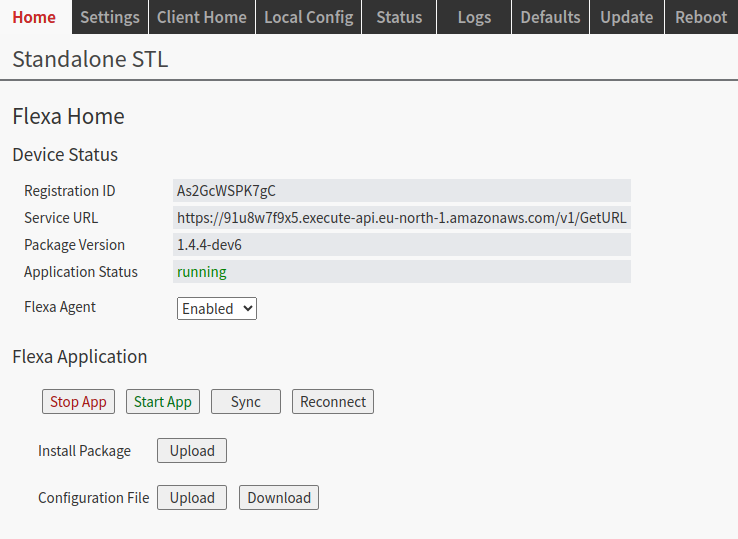738x539 pixels.
Task: Open the Defaults tab
Action: pos(550,17)
